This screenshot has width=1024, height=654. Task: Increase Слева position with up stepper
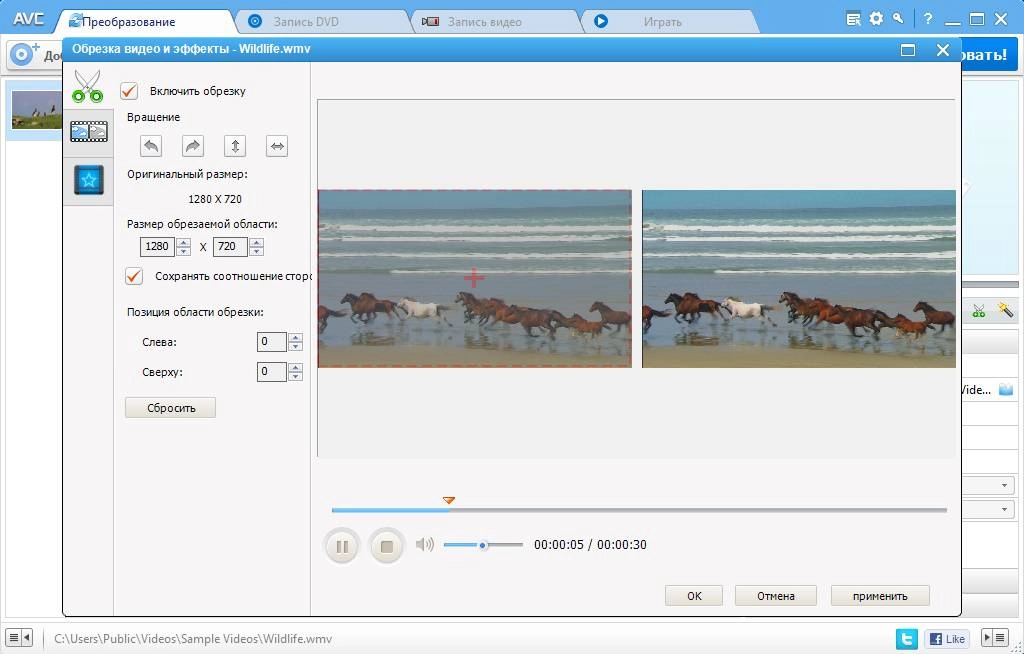296,338
